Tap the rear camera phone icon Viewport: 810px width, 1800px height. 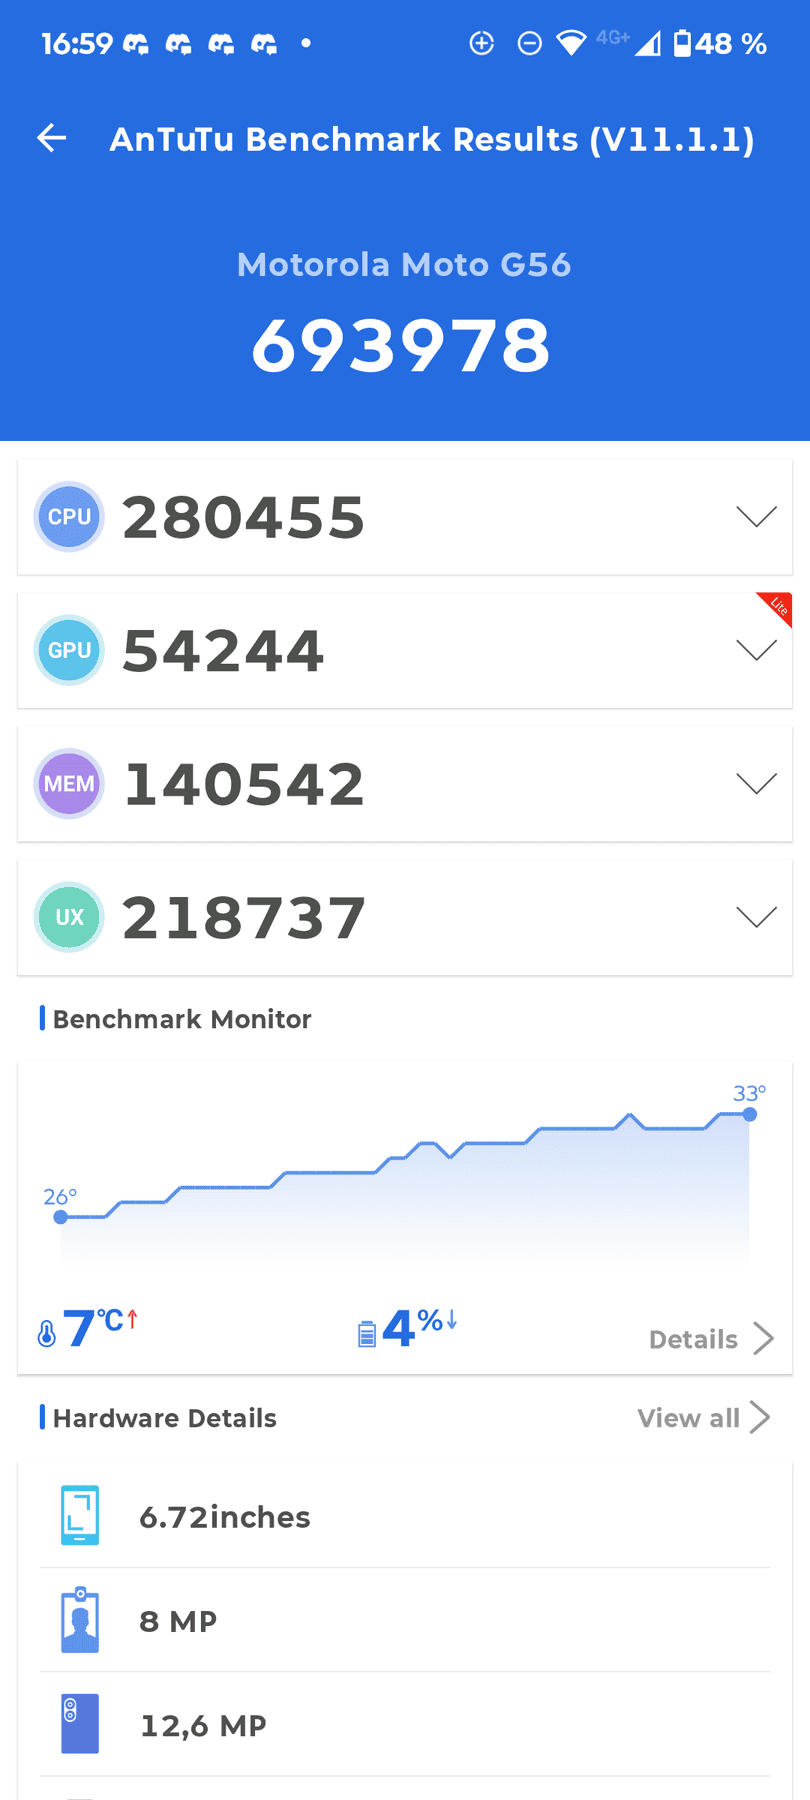pyautogui.click(x=80, y=1724)
